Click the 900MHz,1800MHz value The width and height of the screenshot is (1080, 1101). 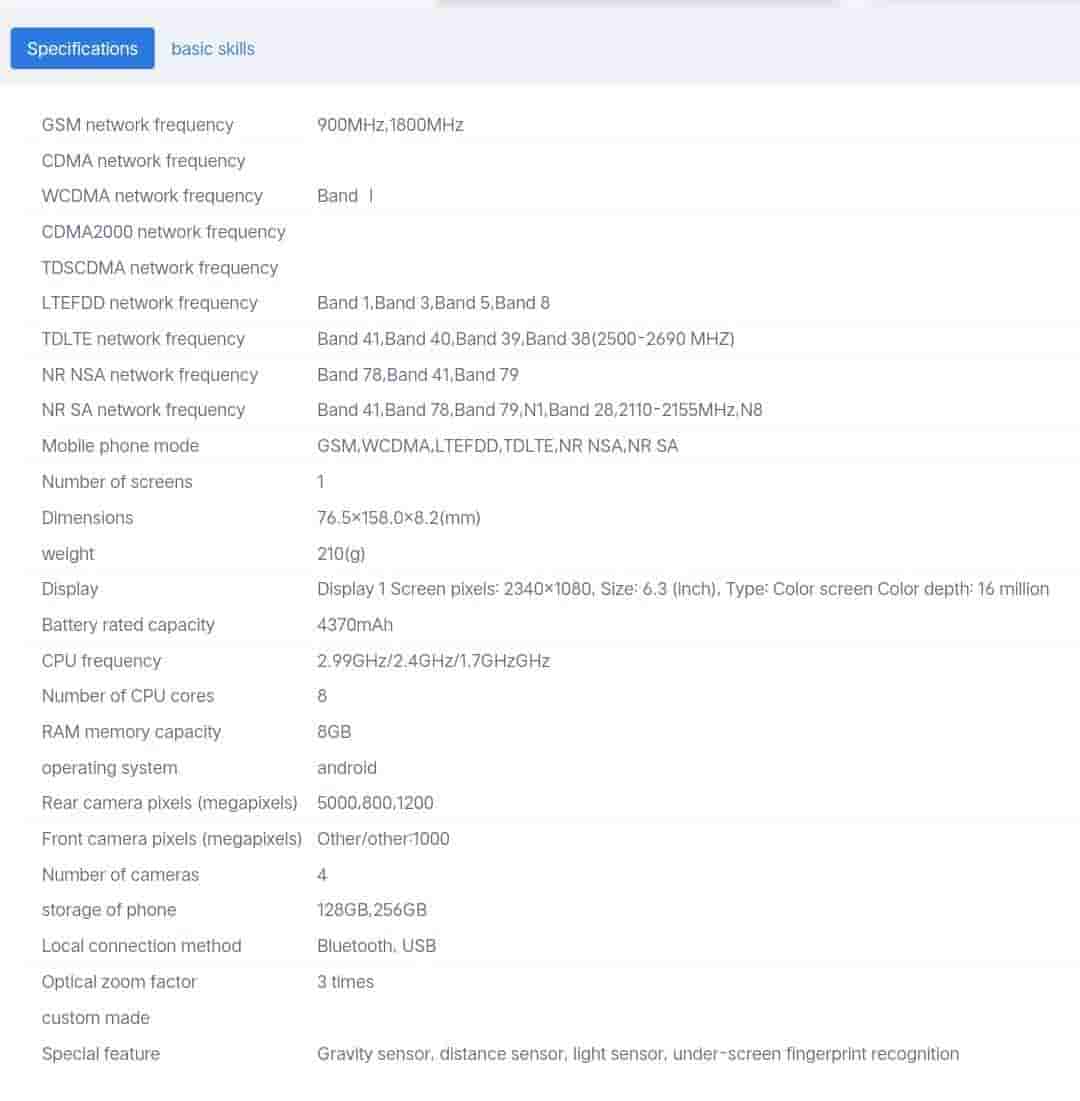click(390, 125)
